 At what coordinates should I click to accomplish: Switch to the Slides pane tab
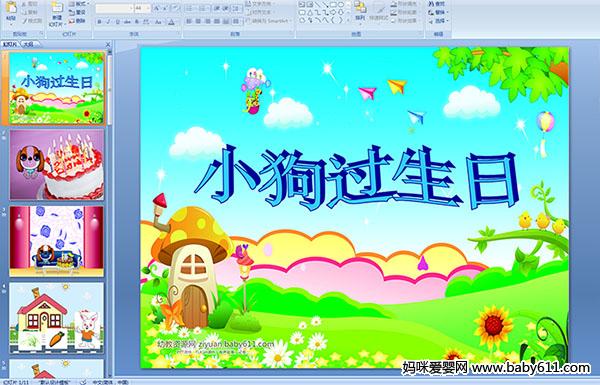10,44
